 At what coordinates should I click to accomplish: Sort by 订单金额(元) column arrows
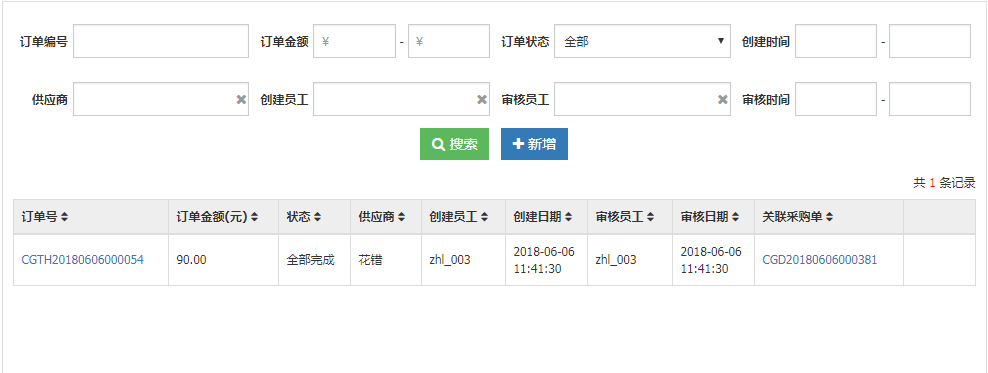click(255, 217)
